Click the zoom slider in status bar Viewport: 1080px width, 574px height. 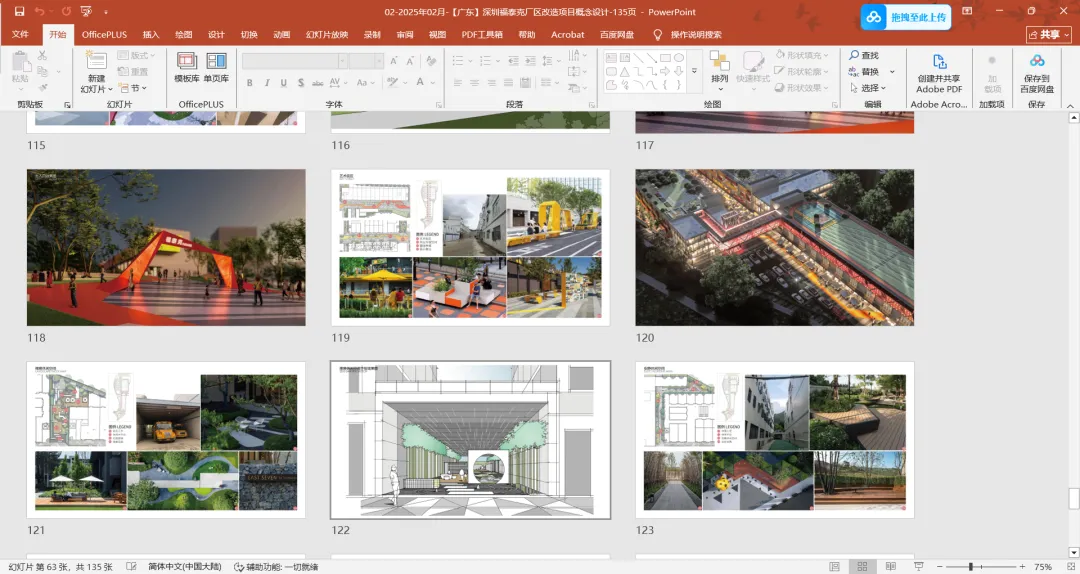pos(971,567)
